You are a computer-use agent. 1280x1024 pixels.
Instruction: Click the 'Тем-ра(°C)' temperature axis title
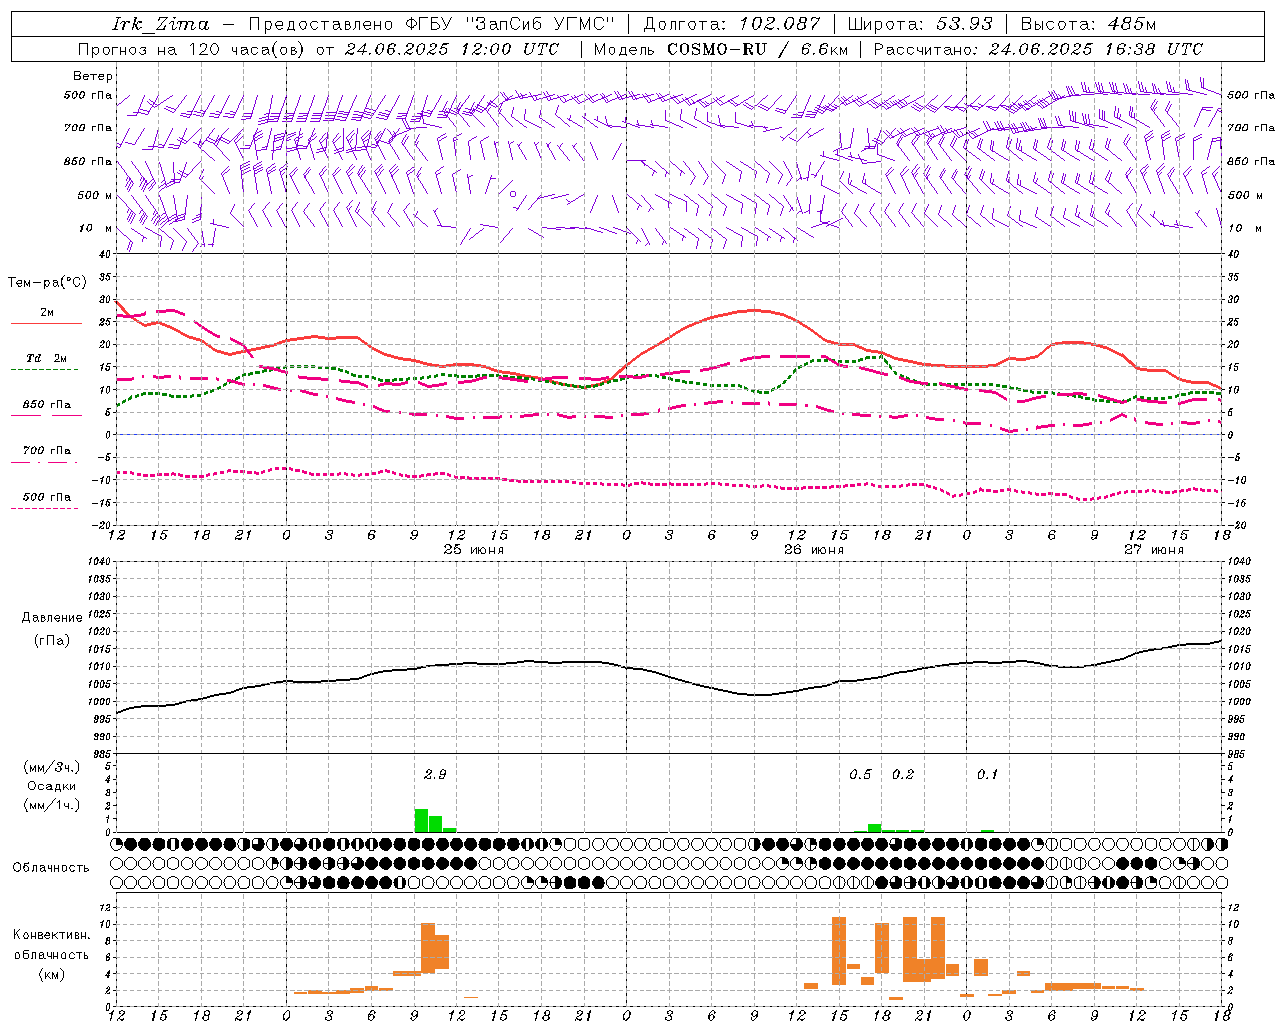click(47, 283)
